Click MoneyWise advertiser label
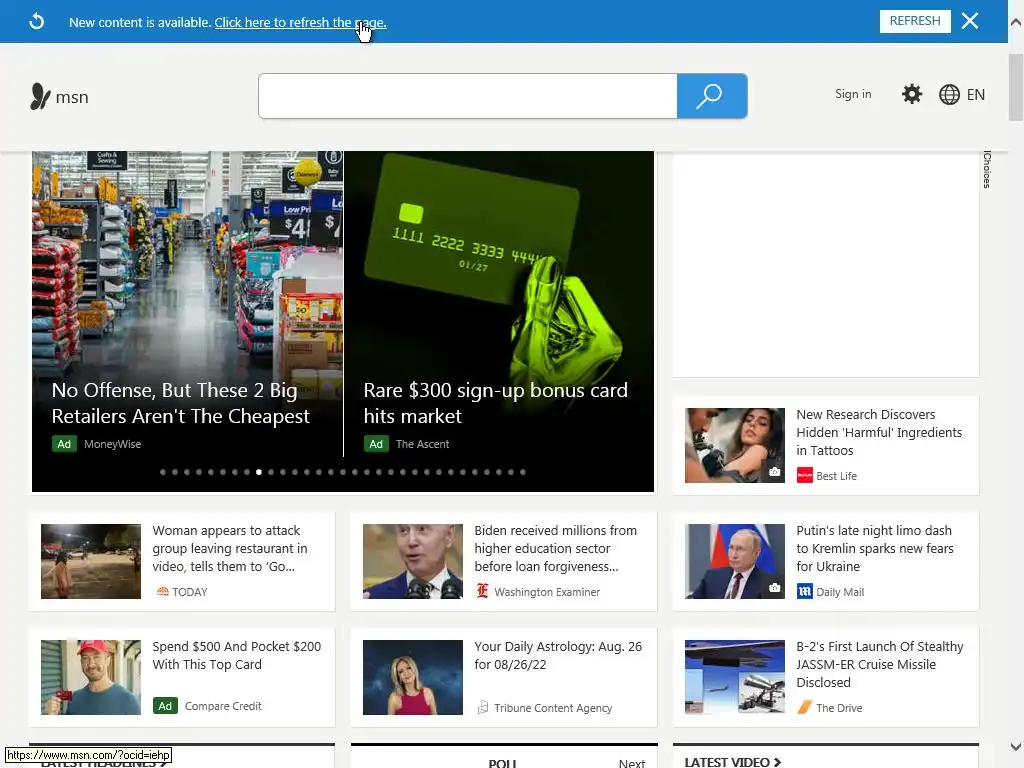1024x768 pixels. [112, 444]
